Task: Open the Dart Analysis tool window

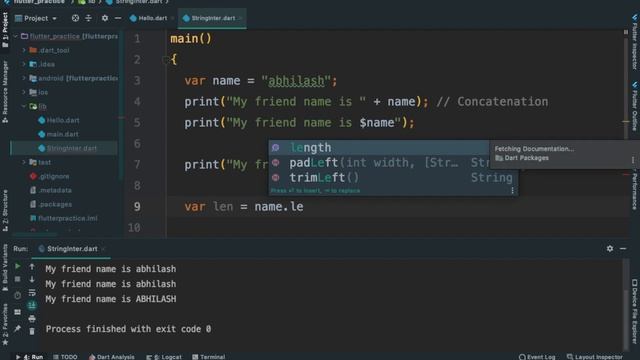Action: tap(111, 357)
